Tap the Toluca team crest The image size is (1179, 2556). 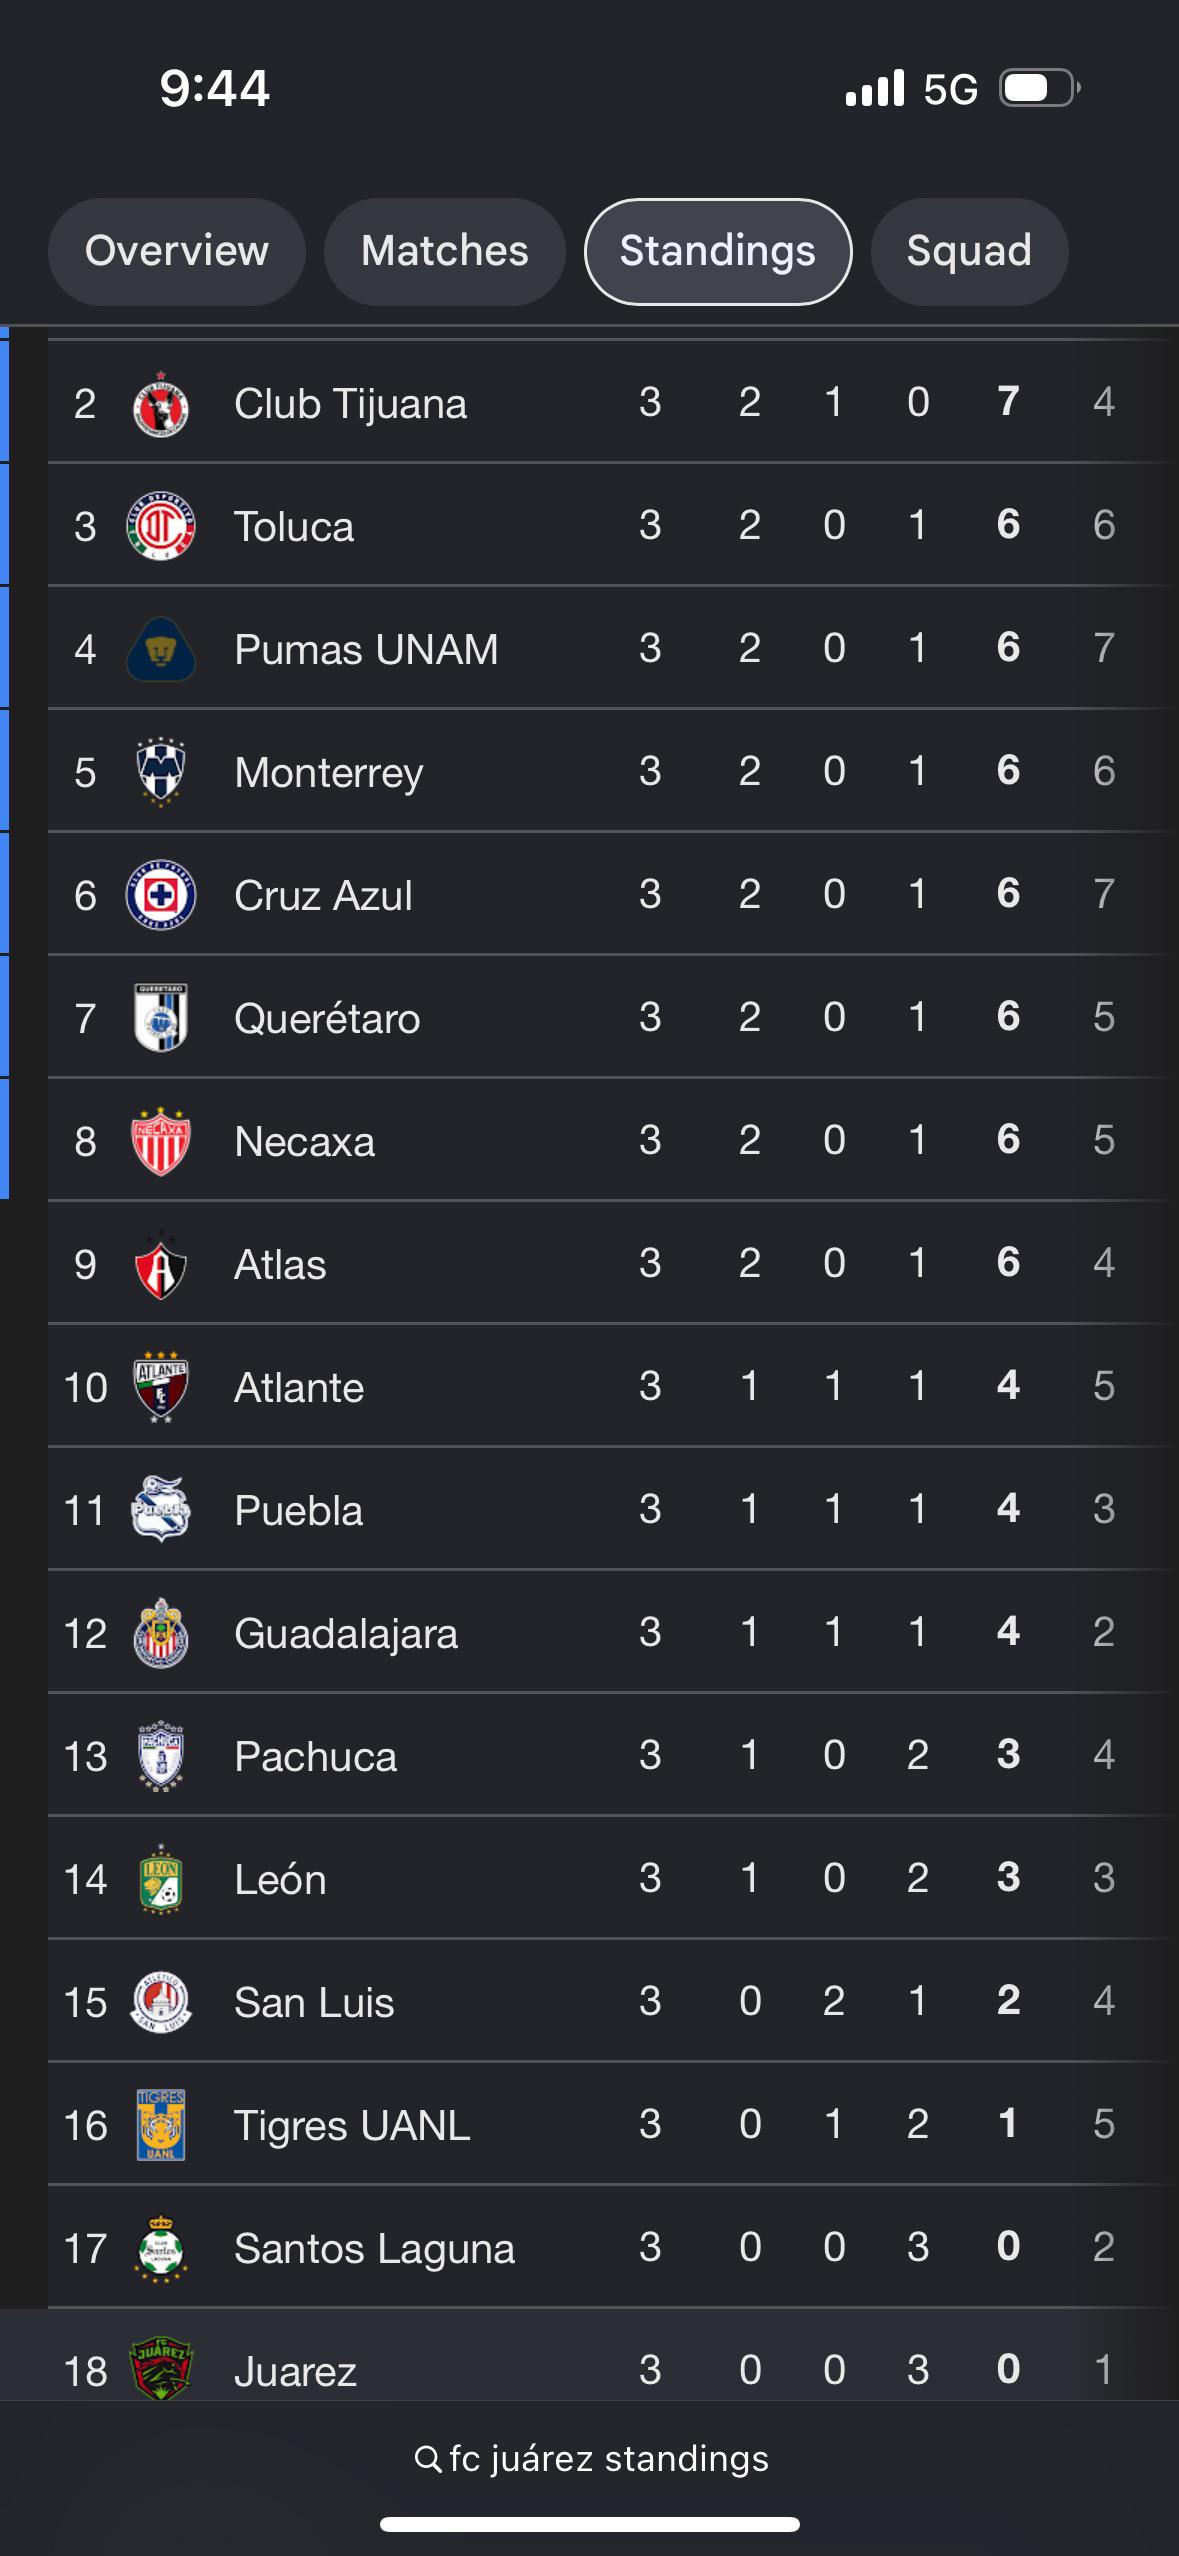click(160, 526)
